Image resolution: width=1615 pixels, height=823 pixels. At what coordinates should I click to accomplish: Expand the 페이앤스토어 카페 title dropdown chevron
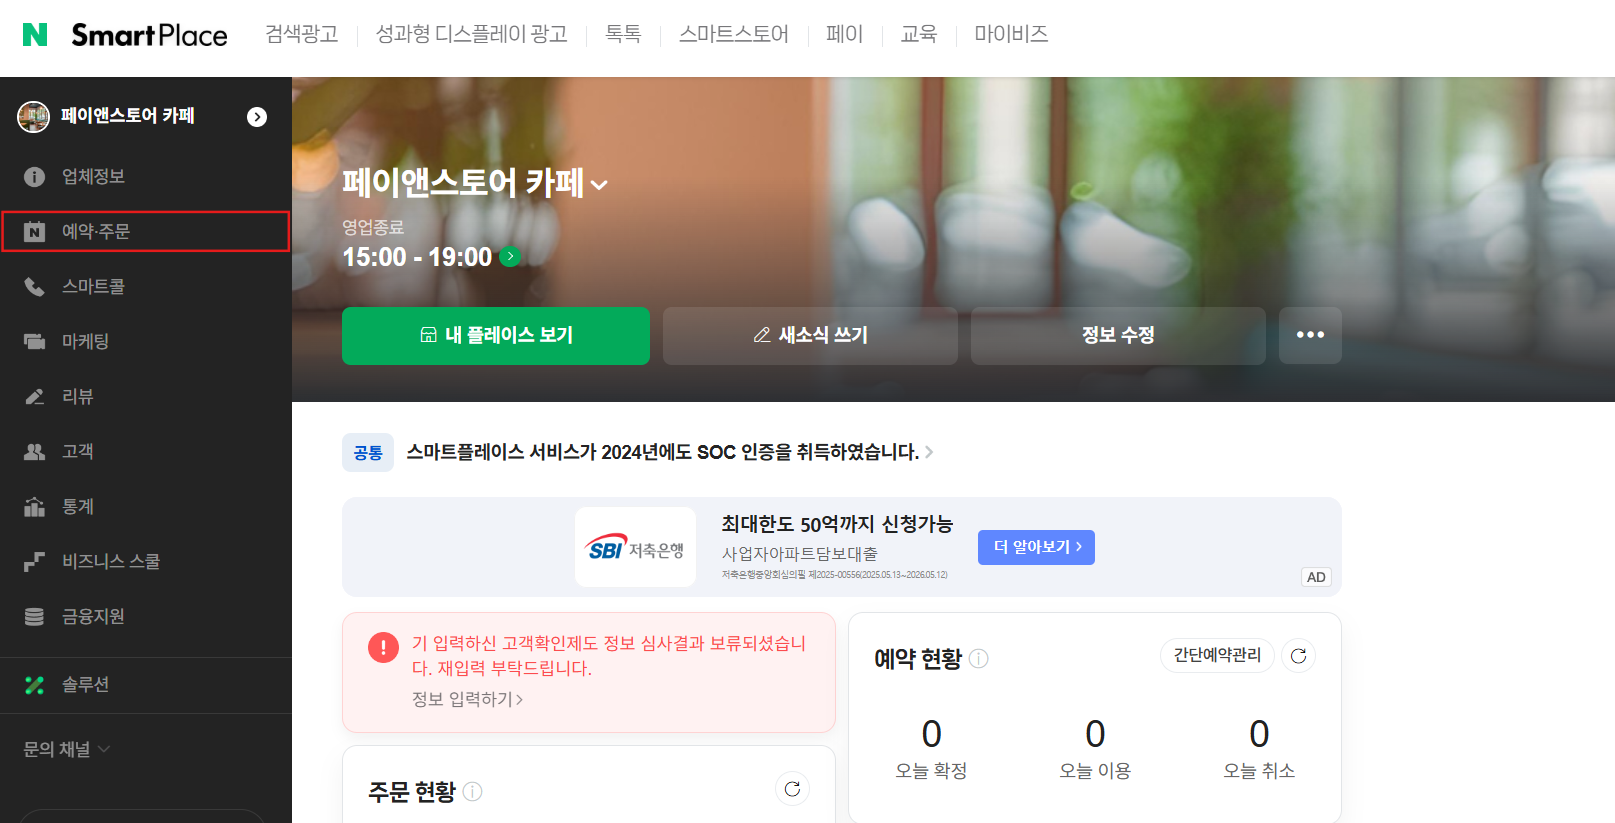tap(599, 185)
